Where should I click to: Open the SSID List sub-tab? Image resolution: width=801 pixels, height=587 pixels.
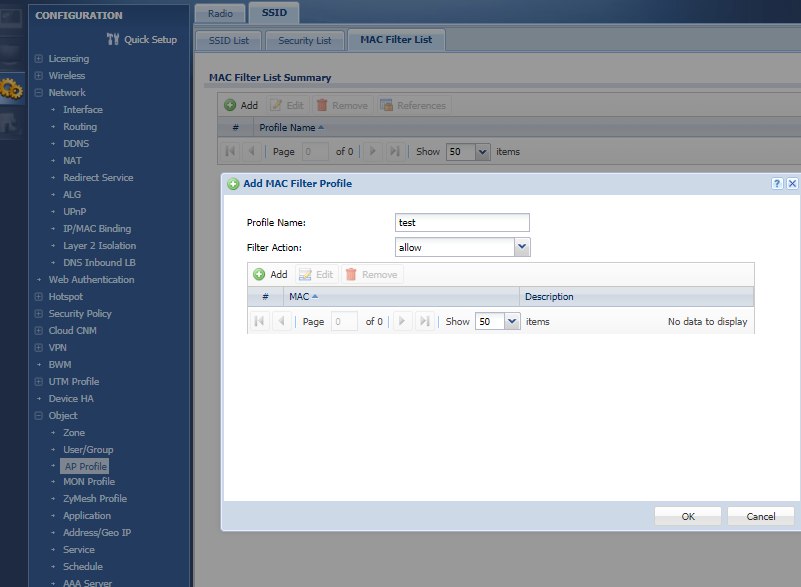point(228,40)
